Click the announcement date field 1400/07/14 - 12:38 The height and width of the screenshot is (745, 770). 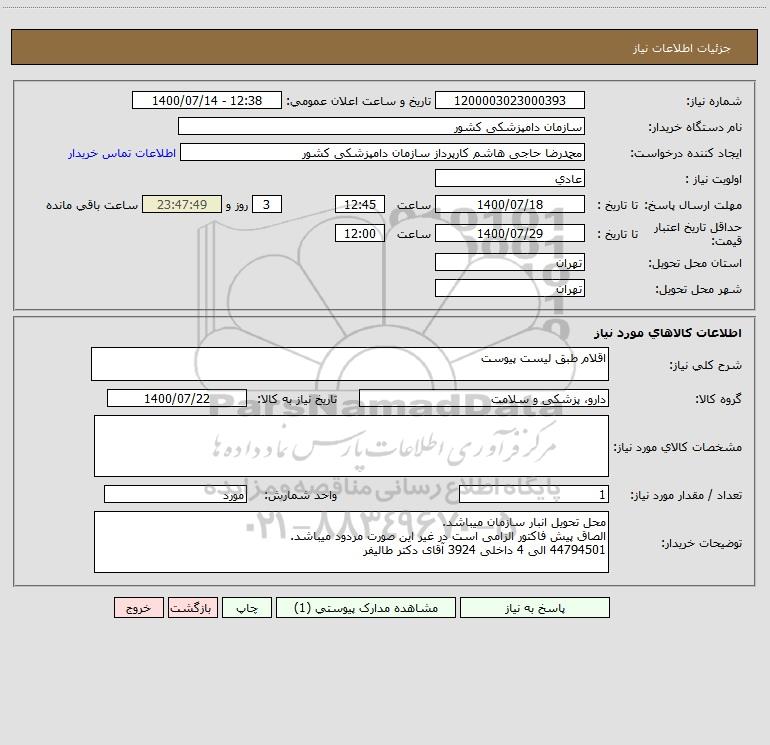click(207, 100)
